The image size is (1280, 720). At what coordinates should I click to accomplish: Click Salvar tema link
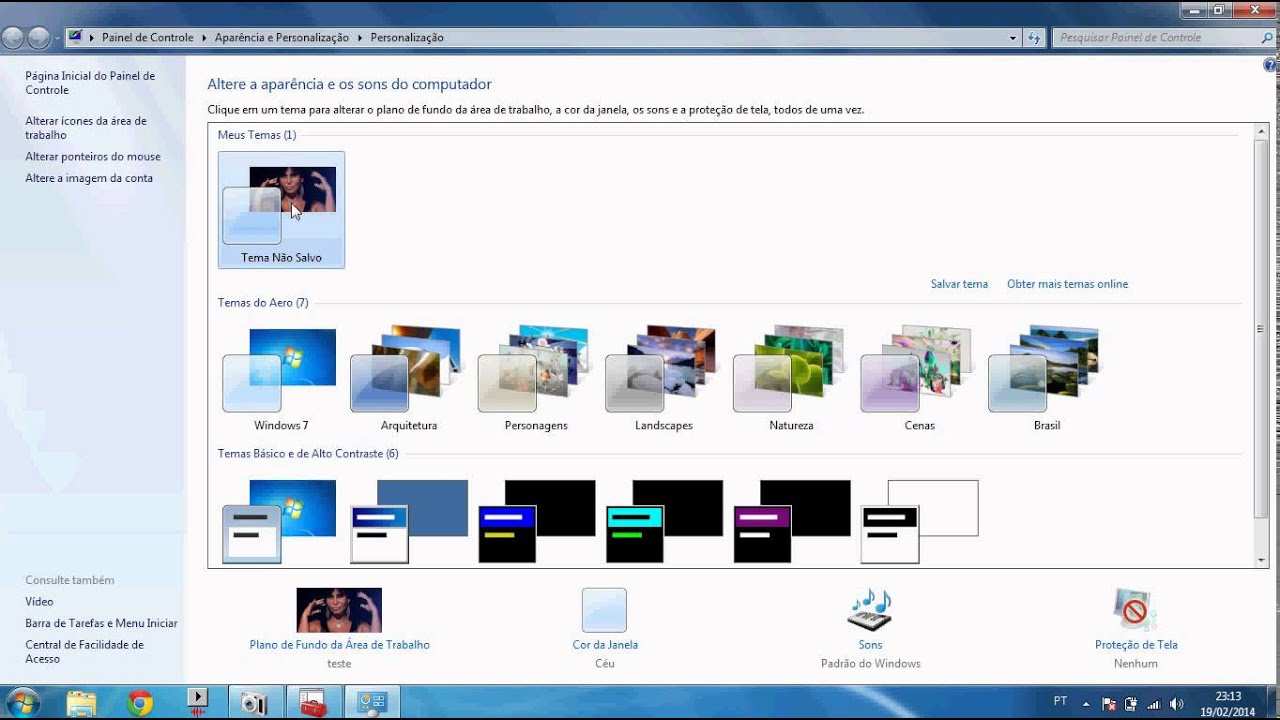coord(959,284)
